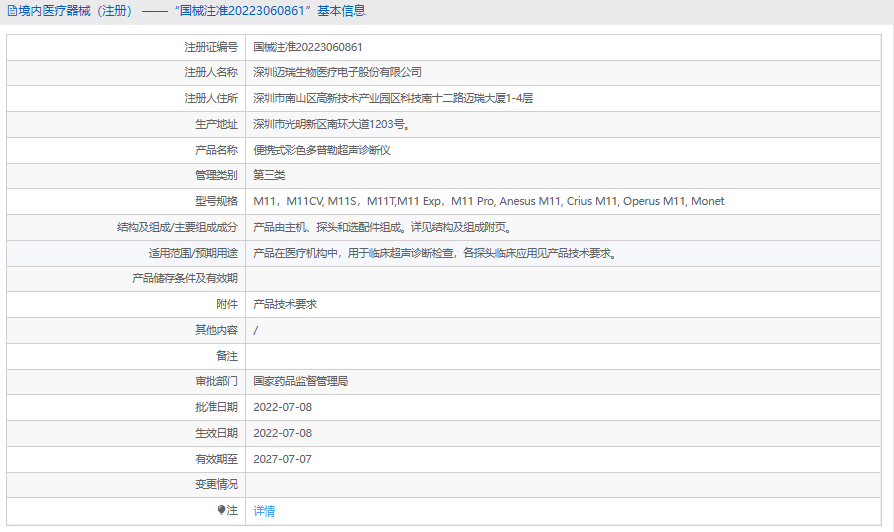Image resolution: width=894 pixels, height=532 pixels.
Task: Click the 产品储存条件及有效期 label
Action: pyautogui.click(x=185, y=278)
